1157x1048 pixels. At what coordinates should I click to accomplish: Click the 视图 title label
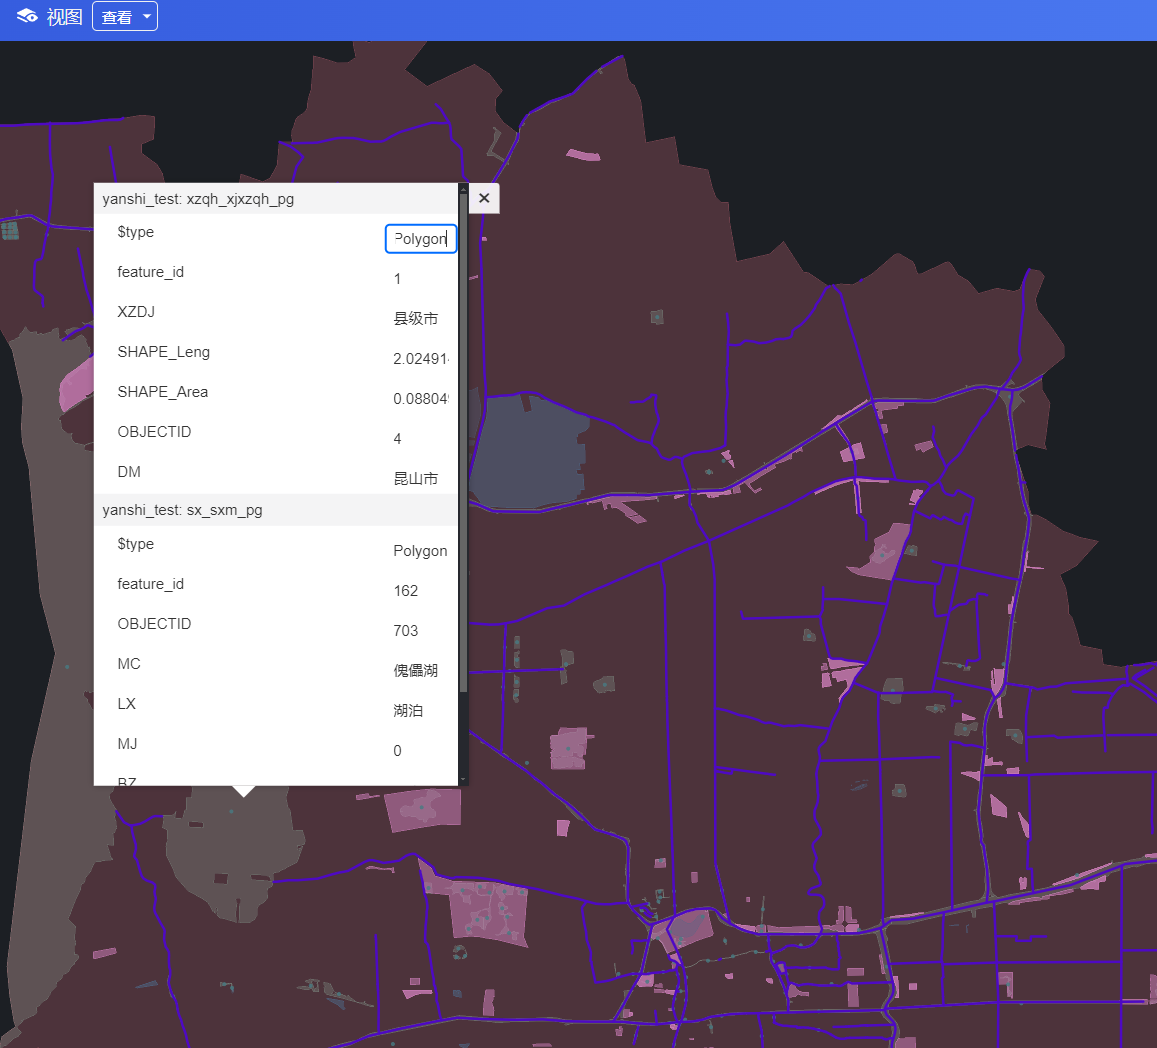tap(64, 17)
